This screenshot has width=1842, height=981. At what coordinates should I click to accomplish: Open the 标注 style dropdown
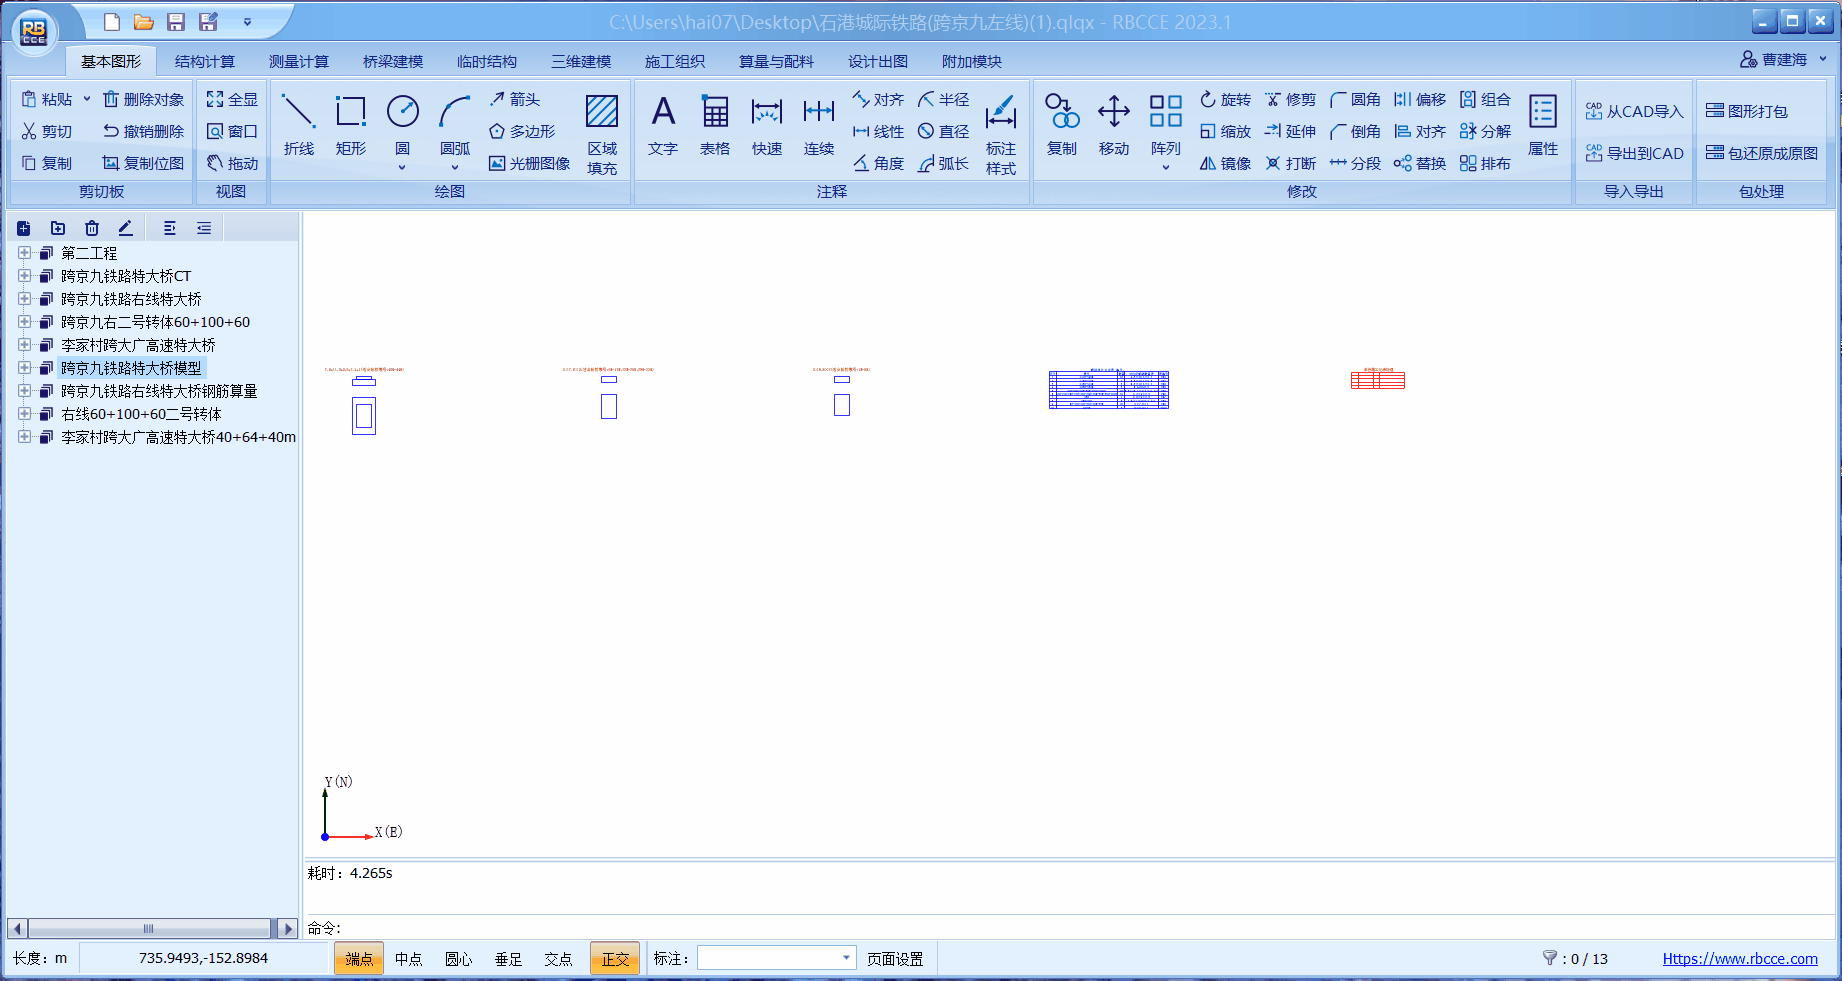pos(846,958)
